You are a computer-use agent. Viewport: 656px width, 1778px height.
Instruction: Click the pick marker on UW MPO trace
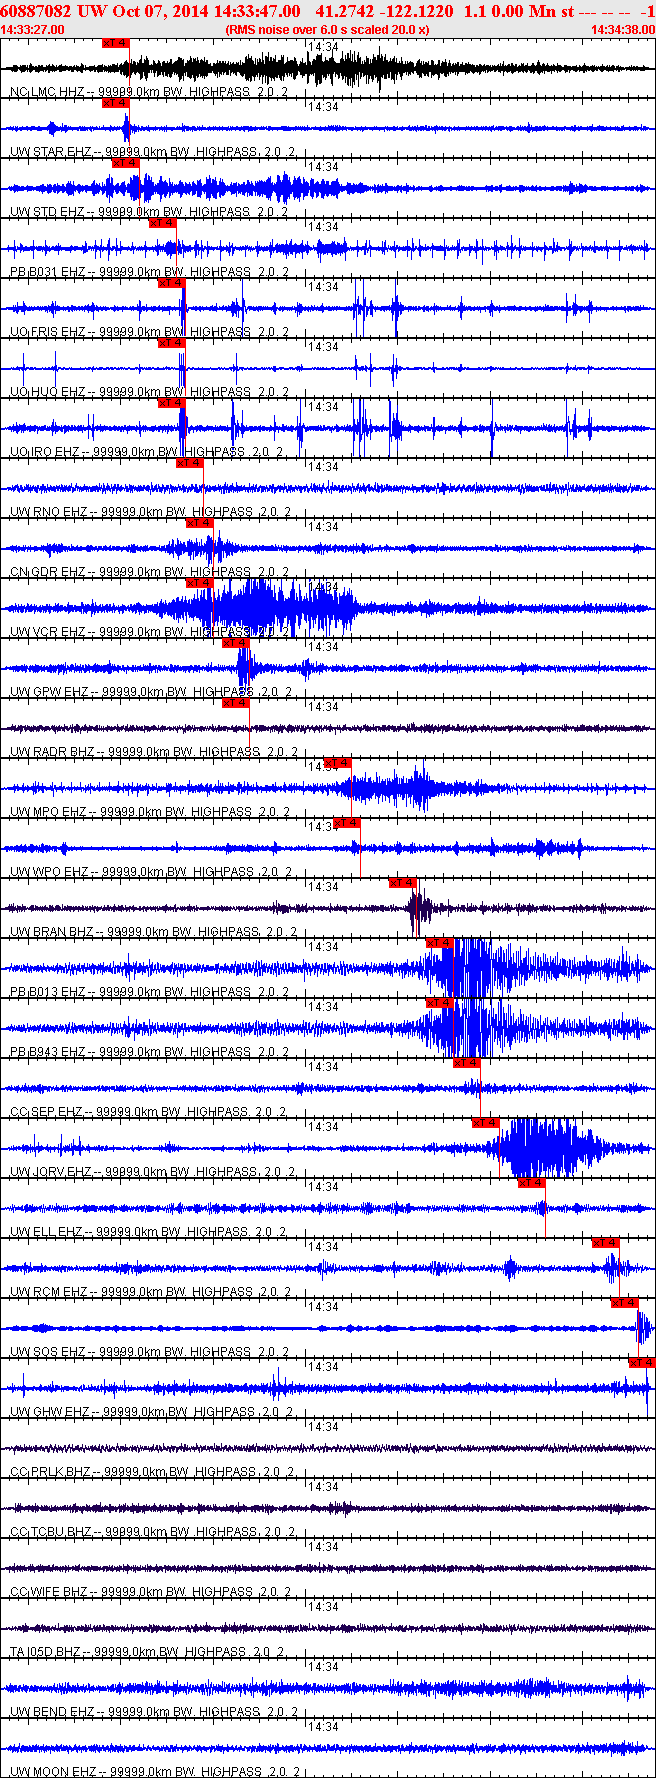(x=338, y=763)
